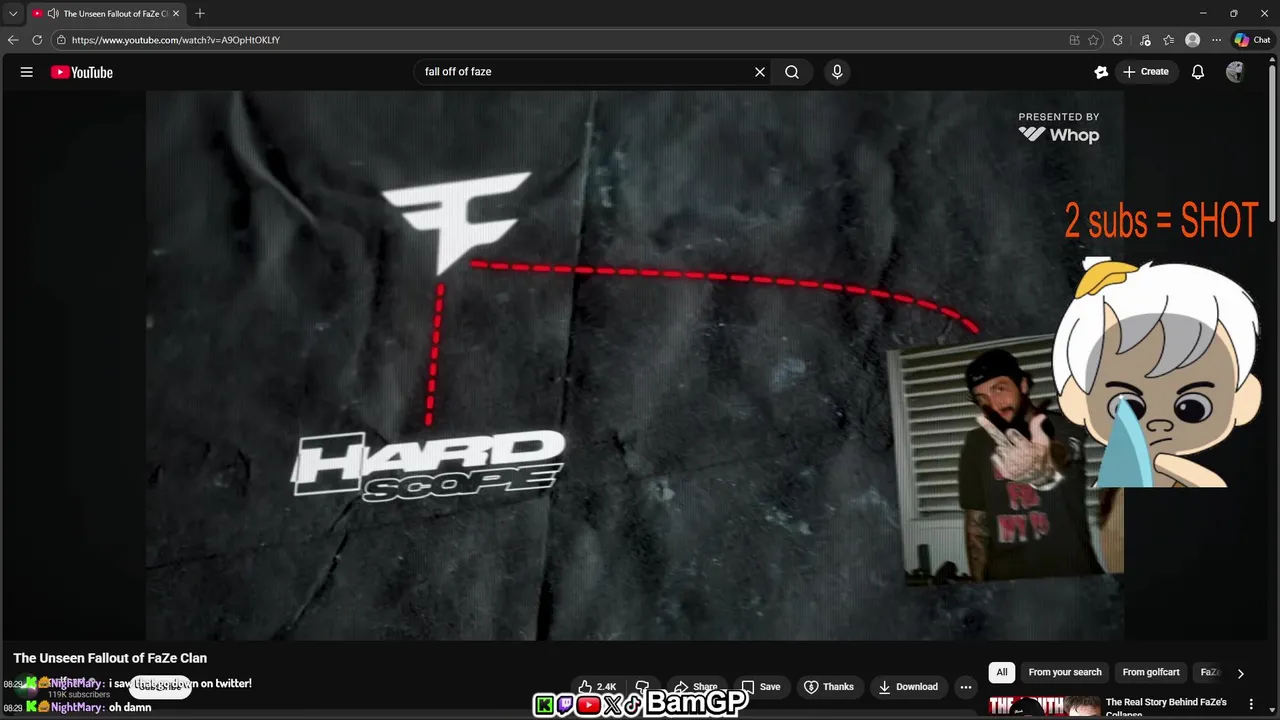Select the From golfcart chip
1280x720 pixels.
click(1151, 673)
